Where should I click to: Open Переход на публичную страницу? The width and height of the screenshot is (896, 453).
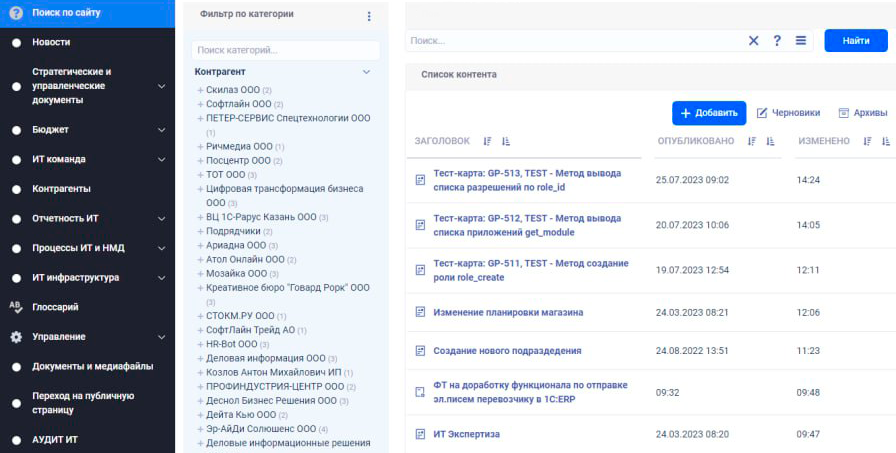click(x=83, y=403)
